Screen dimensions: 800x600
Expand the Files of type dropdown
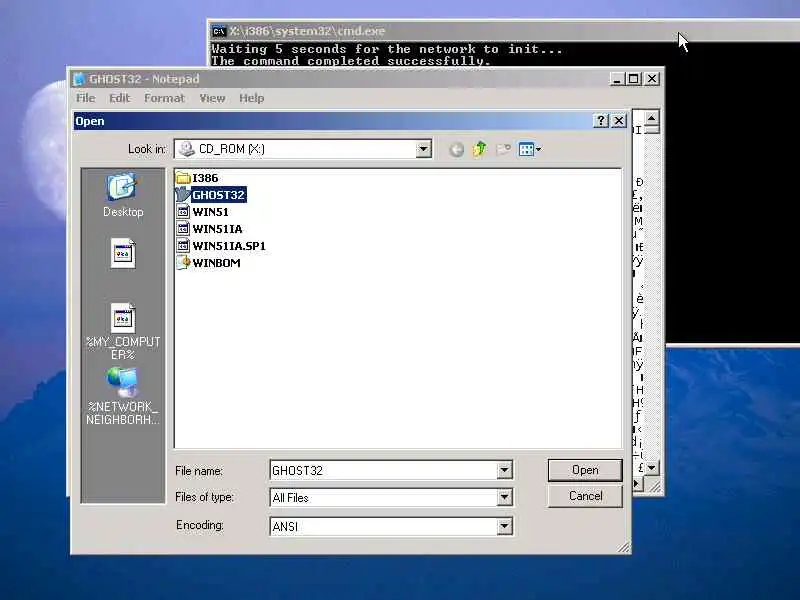click(x=504, y=497)
